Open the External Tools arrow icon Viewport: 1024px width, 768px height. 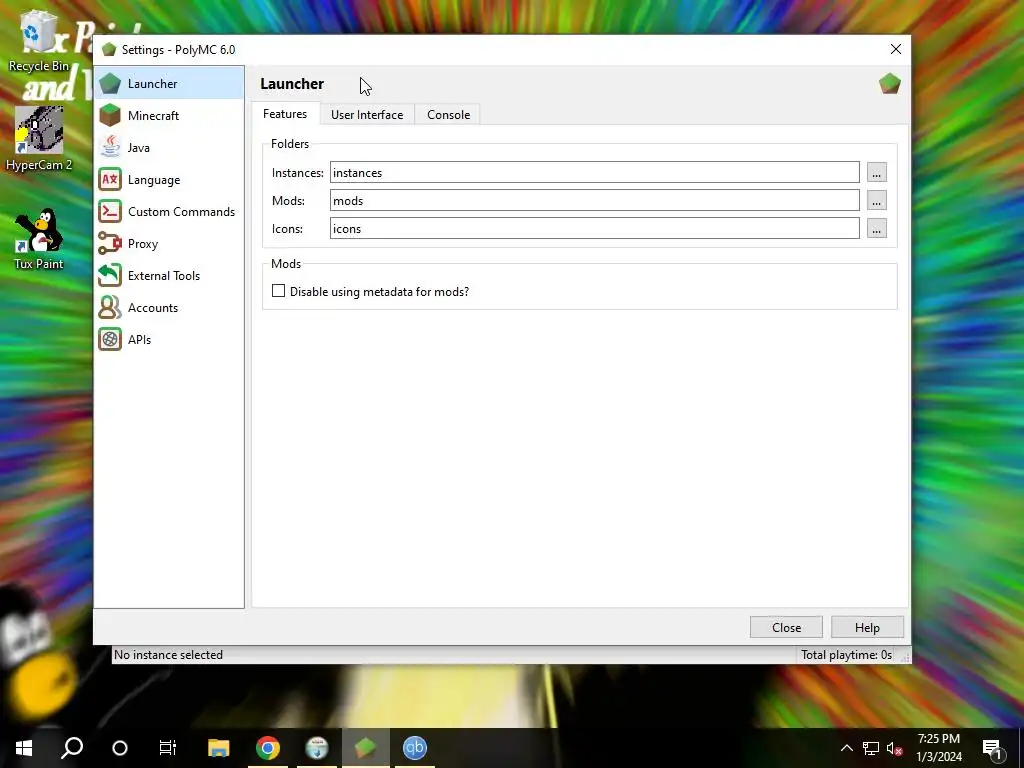110,276
